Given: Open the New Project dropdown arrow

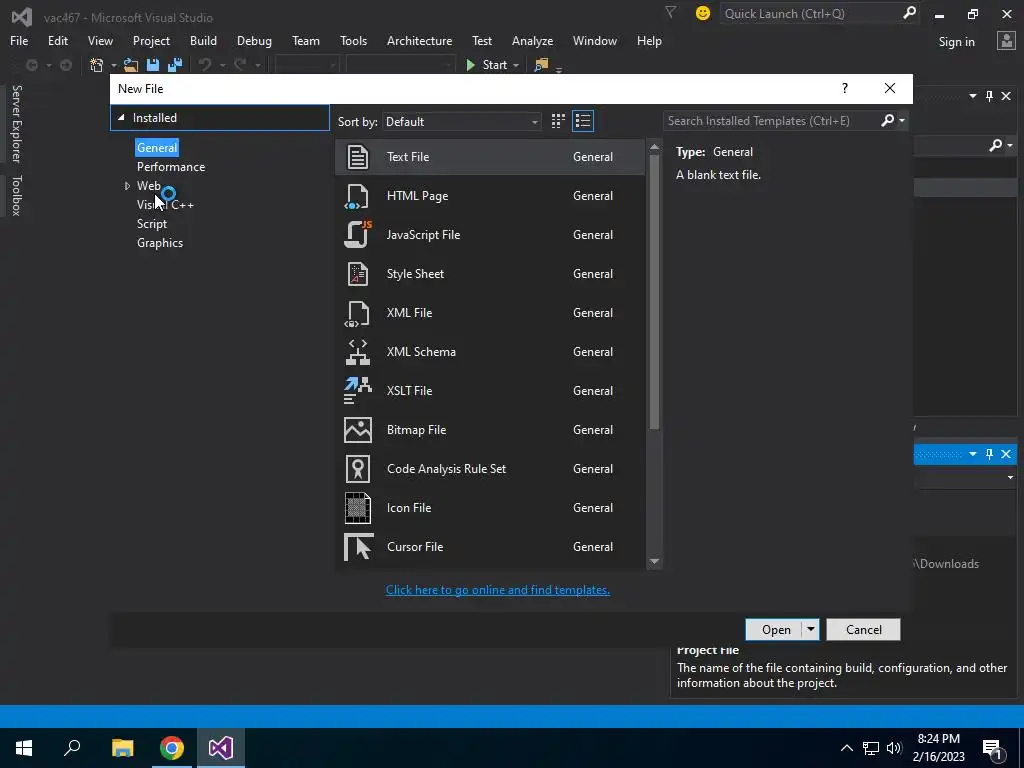Looking at the screenshot, I should click(x=113, y=65).
